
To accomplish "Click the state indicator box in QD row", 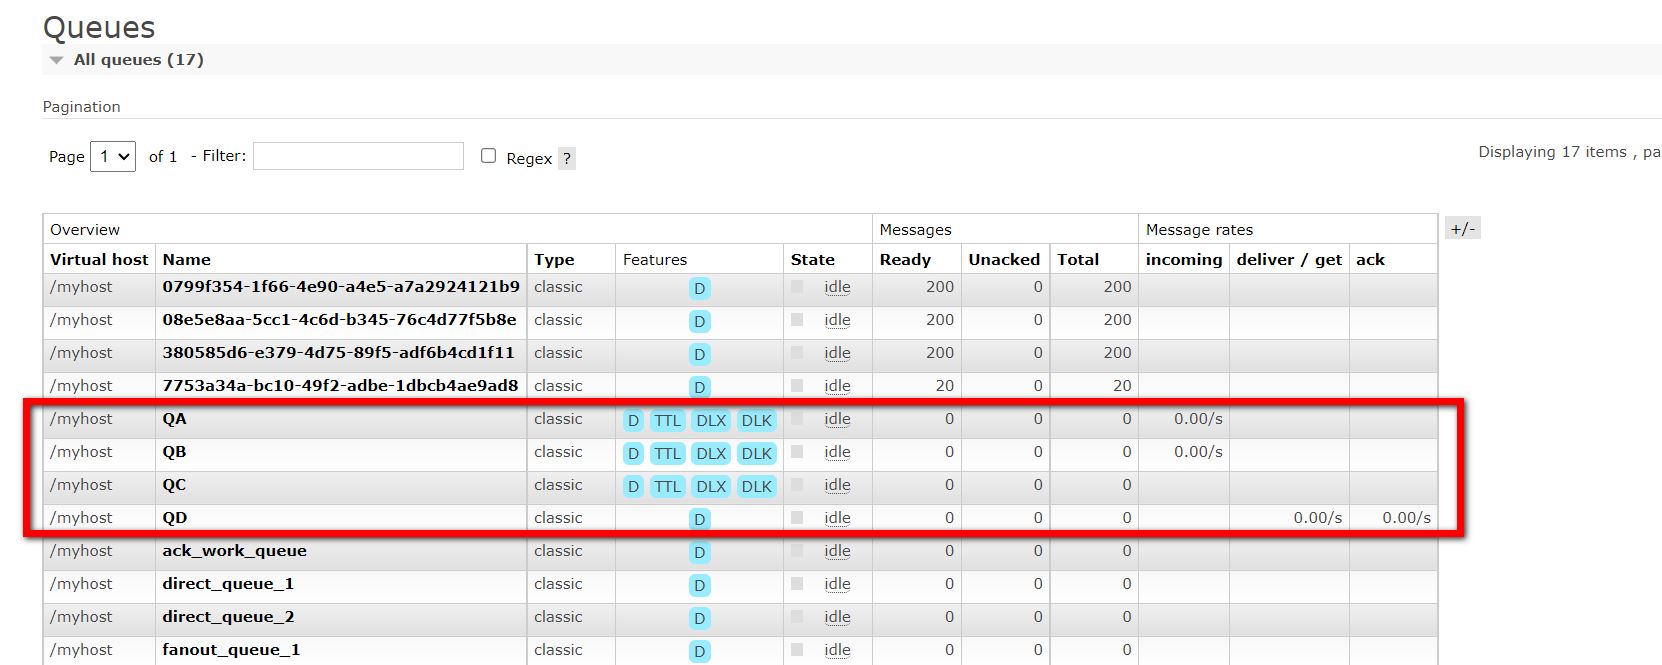I will coord(797,518).
